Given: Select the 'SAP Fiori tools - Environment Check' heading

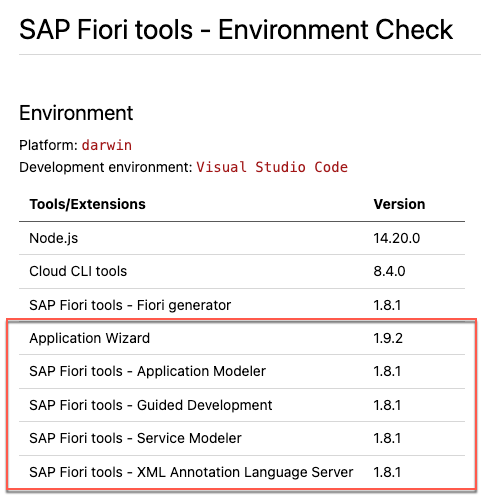Looking at the screenshot, I should tap(236, 30).
